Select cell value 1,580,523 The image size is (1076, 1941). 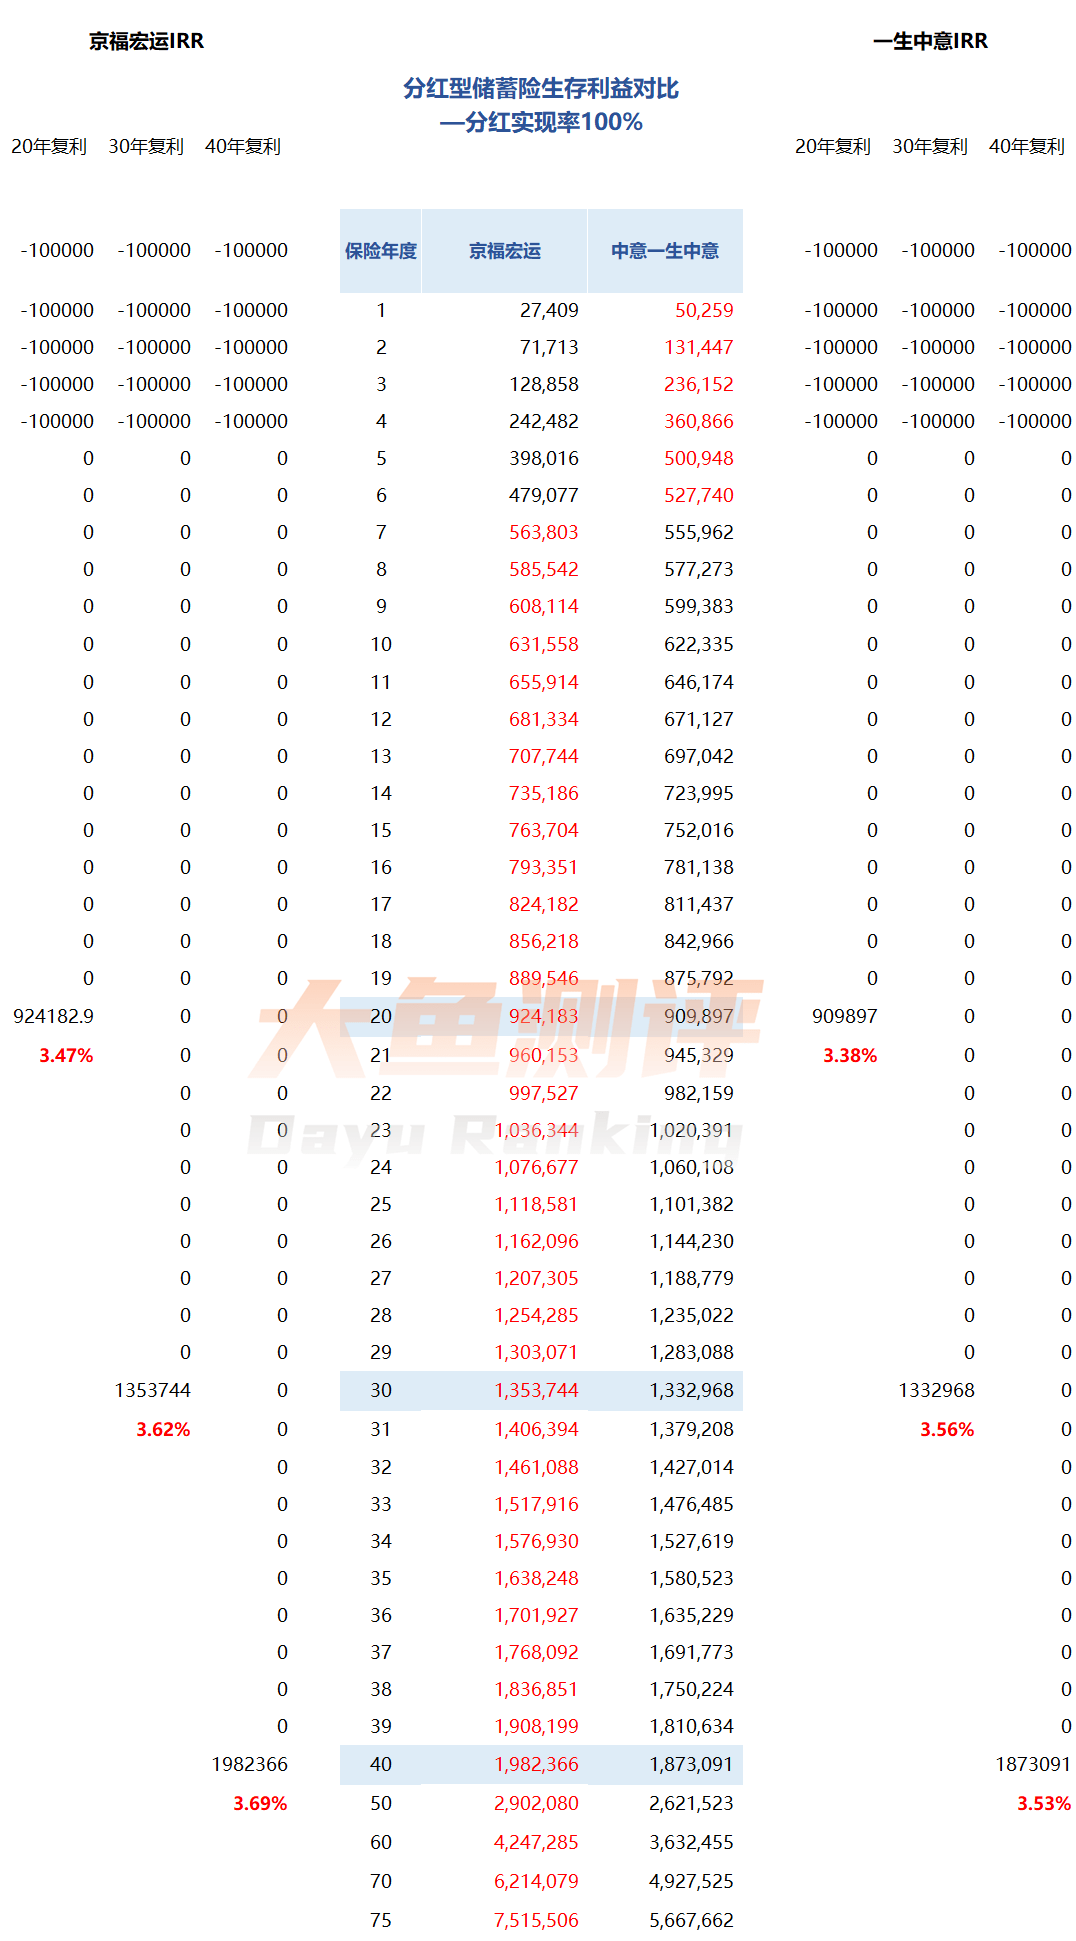click(692, 1578)
